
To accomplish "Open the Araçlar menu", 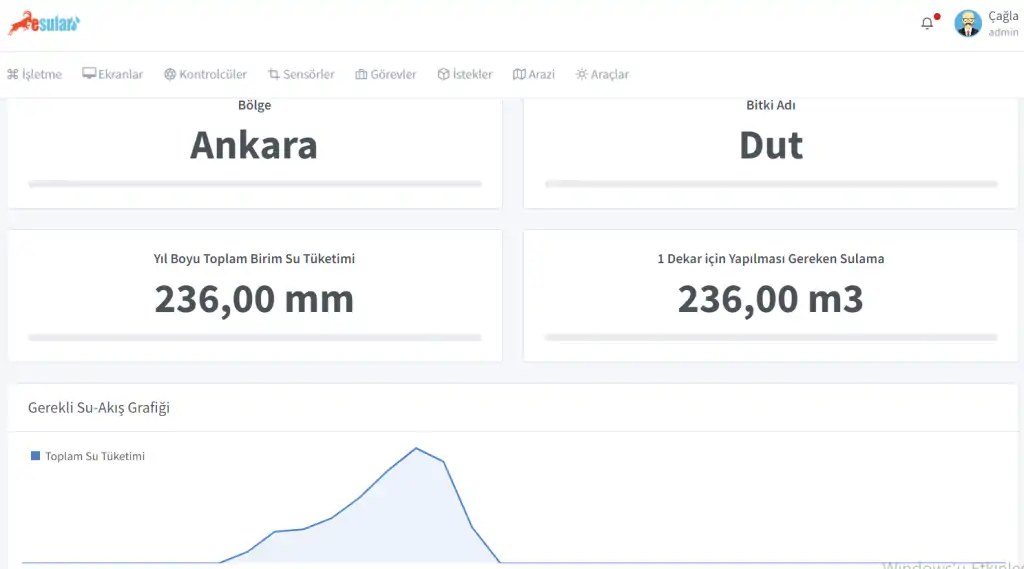I will pos(609,74).
